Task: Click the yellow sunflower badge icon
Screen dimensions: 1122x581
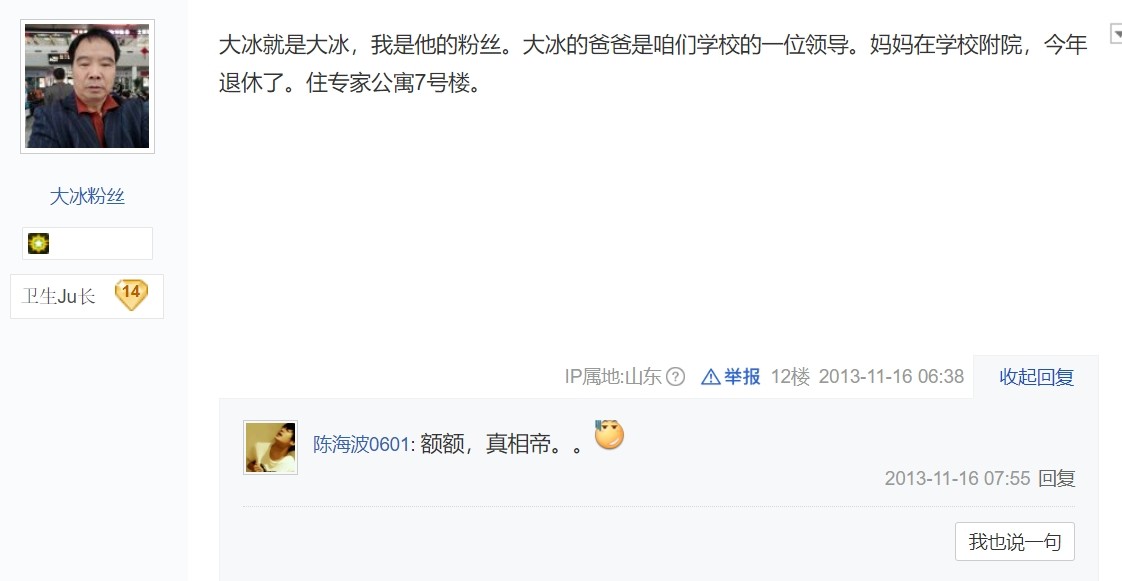Action: (x=39, y=243)
